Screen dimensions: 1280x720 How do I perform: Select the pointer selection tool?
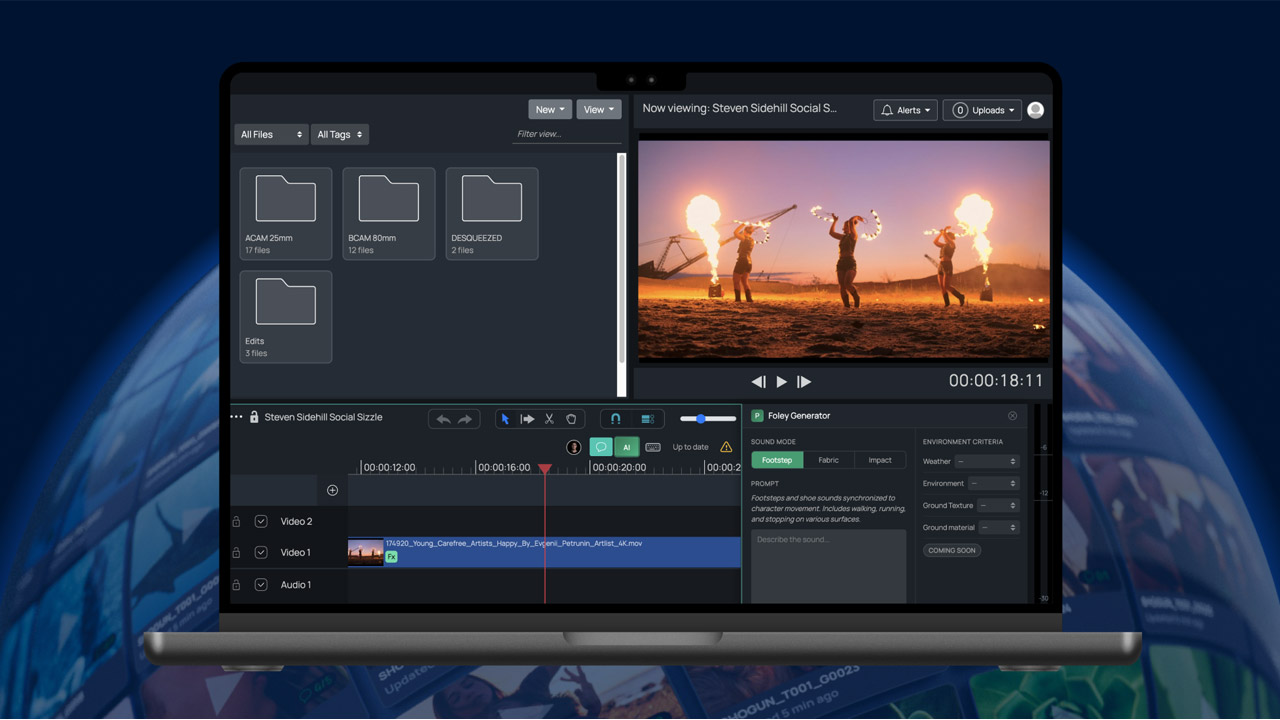tap(505, 419)
